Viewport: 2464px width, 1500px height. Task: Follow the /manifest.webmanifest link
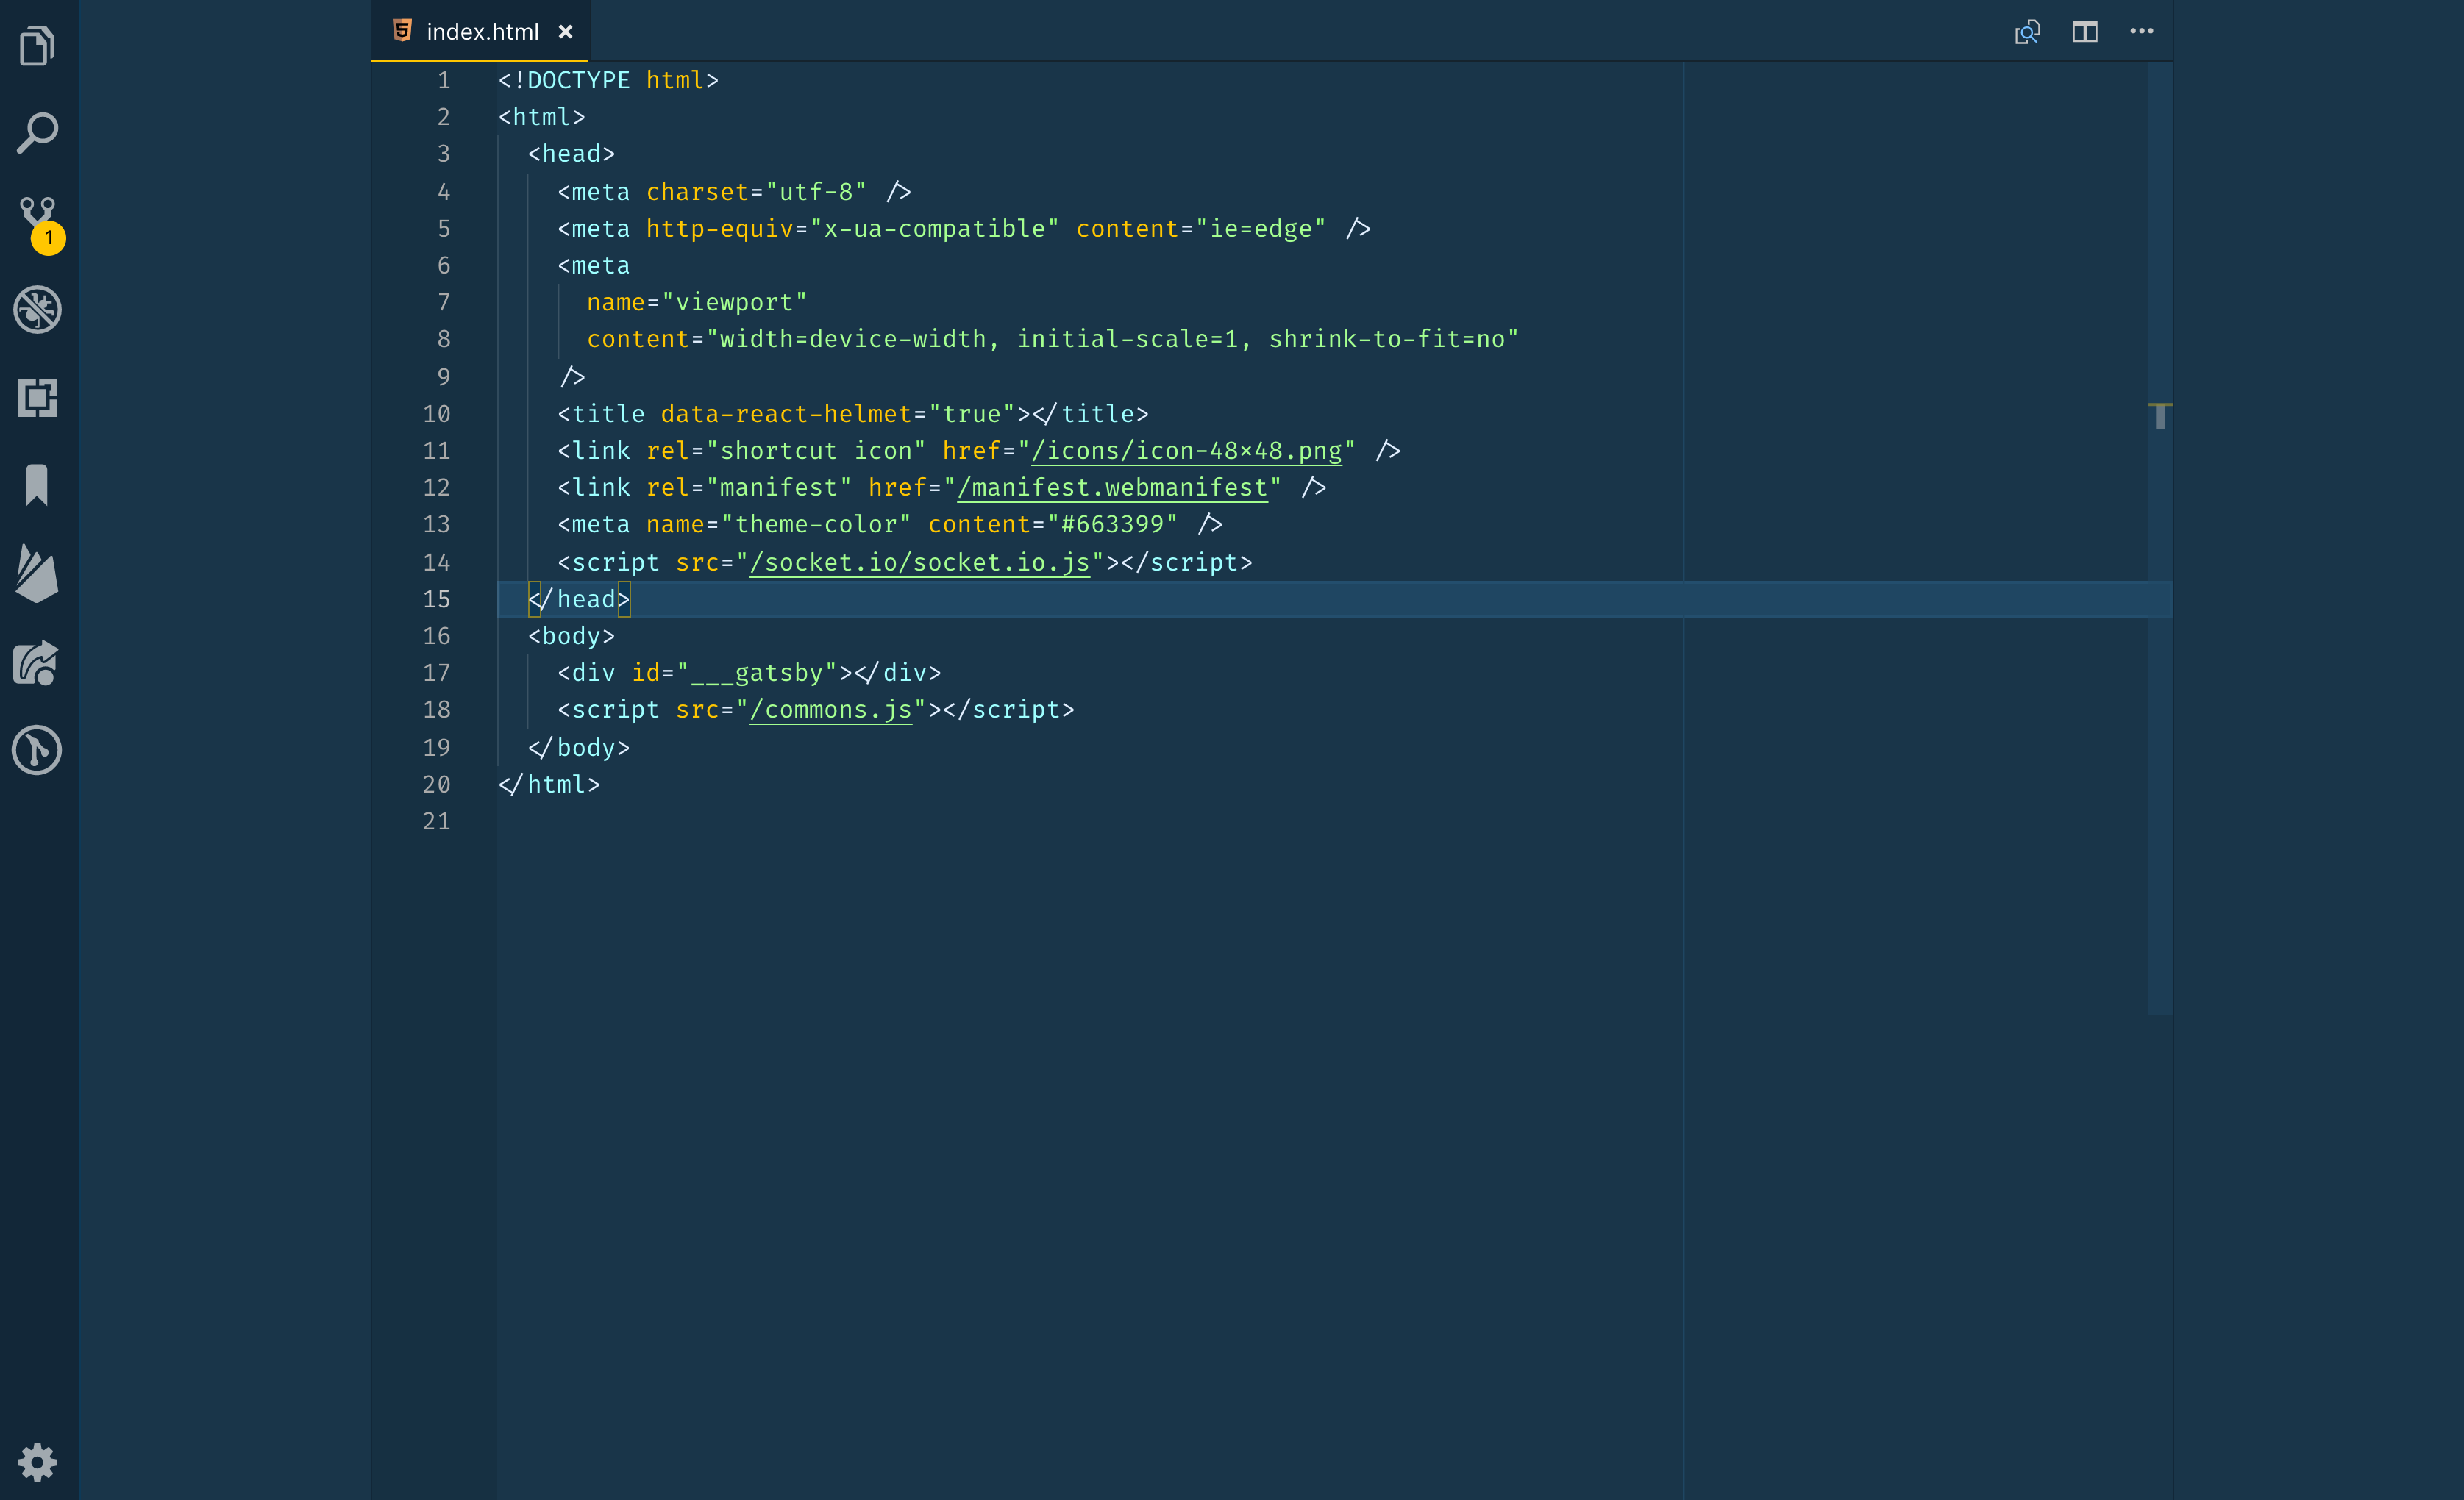(1112, 488)
